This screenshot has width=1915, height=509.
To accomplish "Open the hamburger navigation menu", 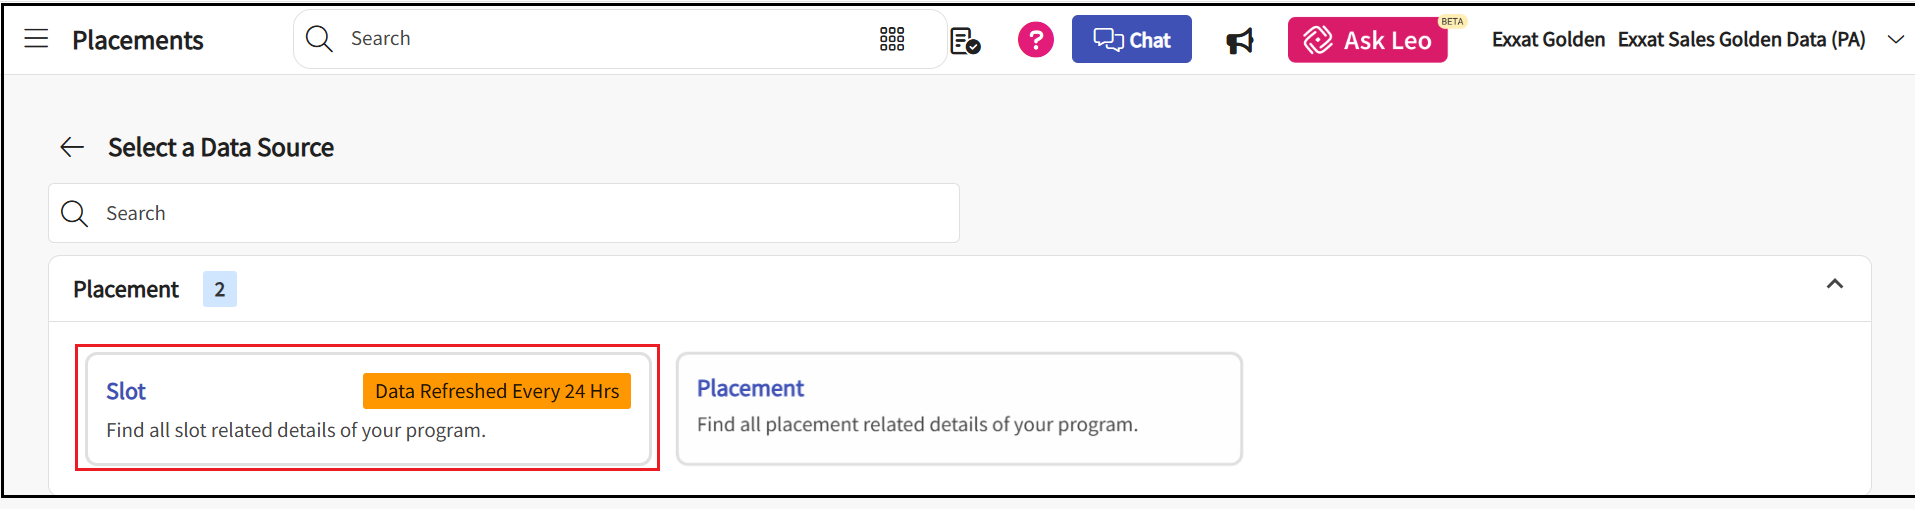I will pyautogui.click(x=36, y=39).
